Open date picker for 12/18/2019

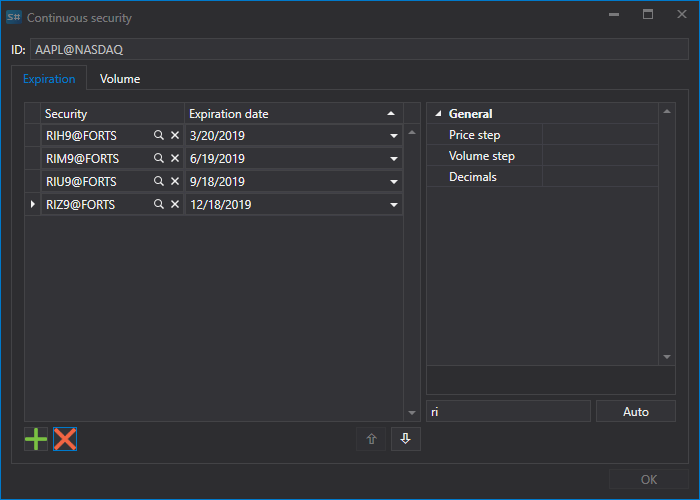point(394,205)
